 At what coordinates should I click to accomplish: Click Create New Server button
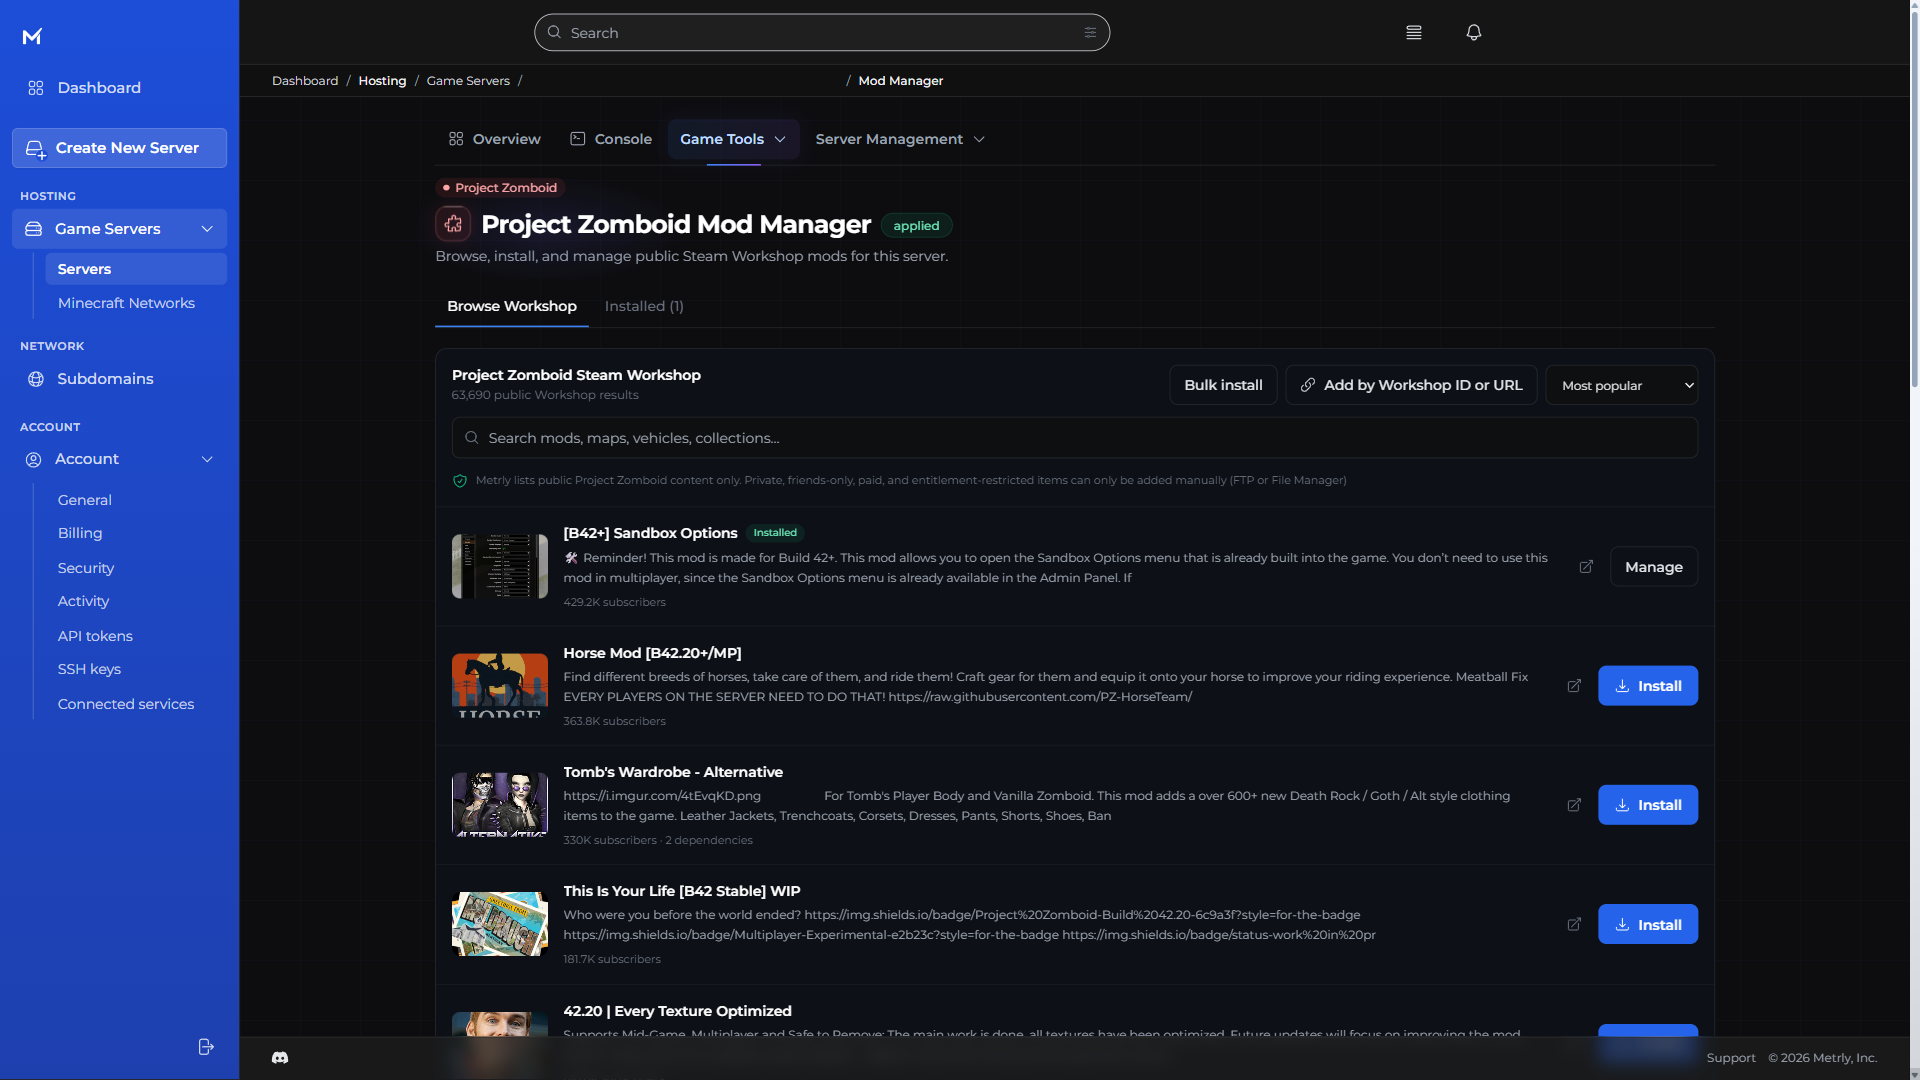(119, 148)
